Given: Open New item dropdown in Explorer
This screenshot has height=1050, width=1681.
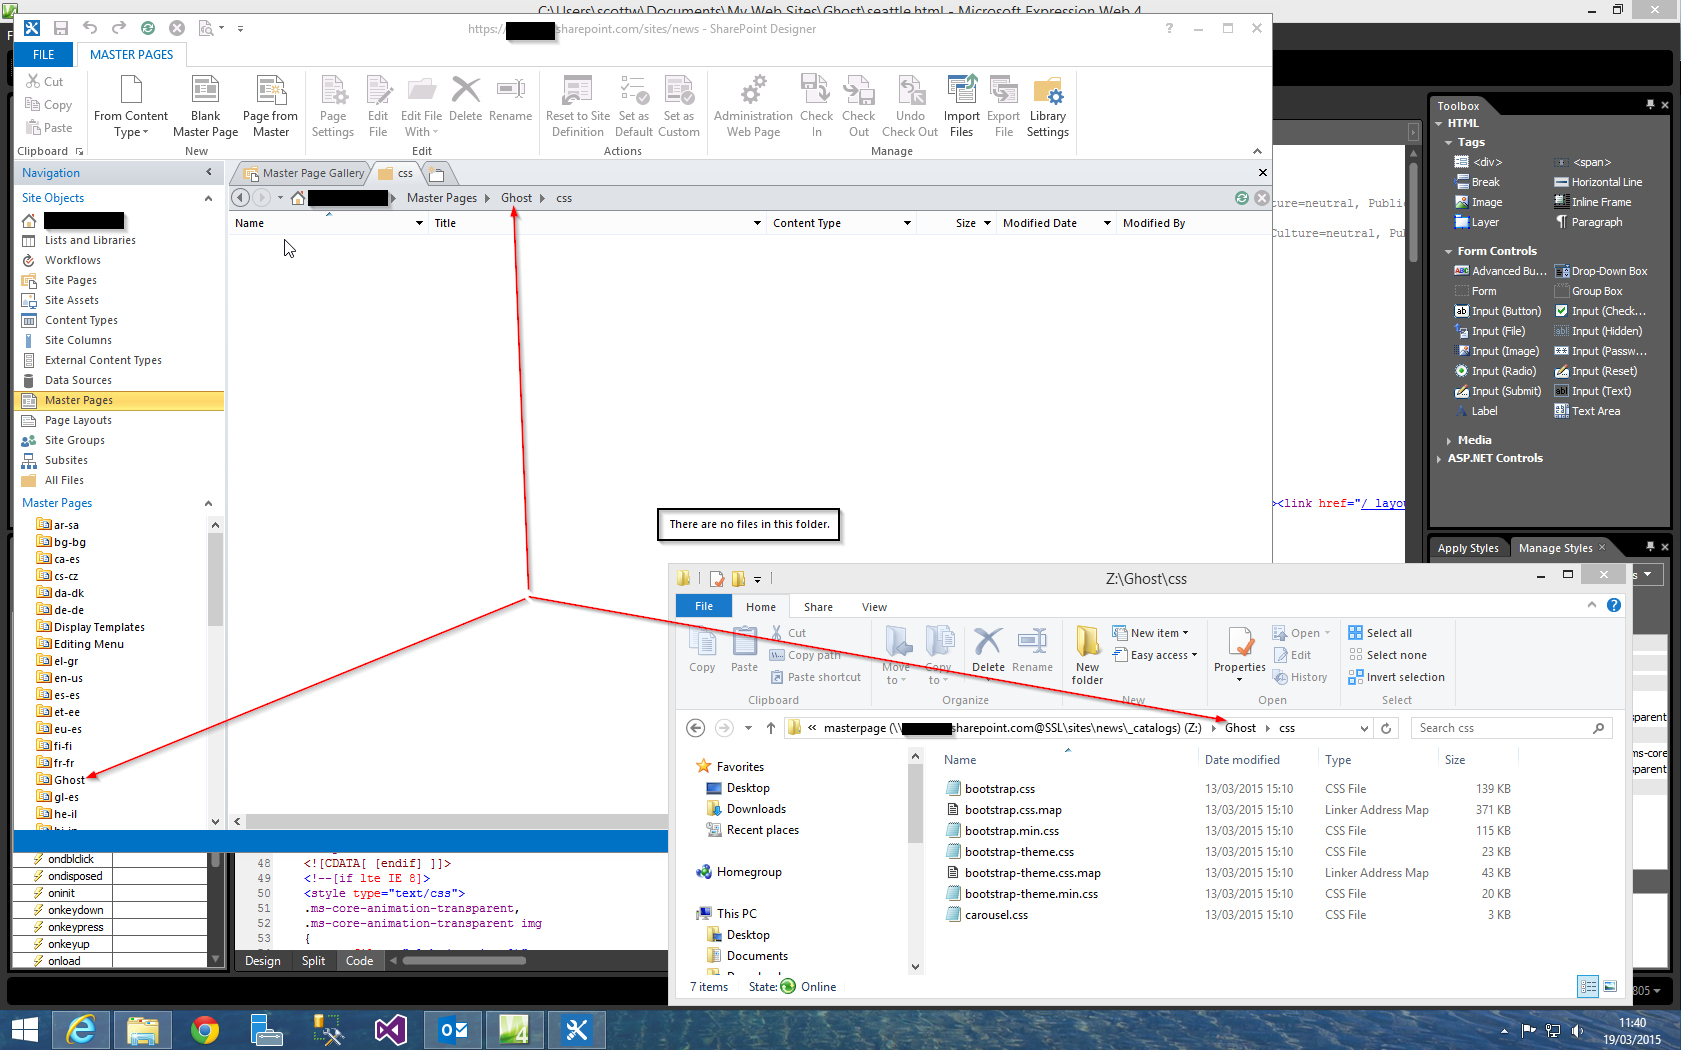Looking at the screenshot, I should coord(1150,633).
